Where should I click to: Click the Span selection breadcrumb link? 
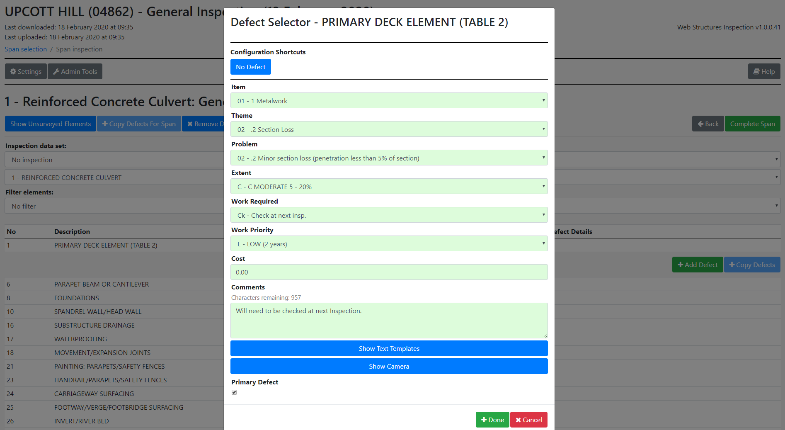(25, 49)
